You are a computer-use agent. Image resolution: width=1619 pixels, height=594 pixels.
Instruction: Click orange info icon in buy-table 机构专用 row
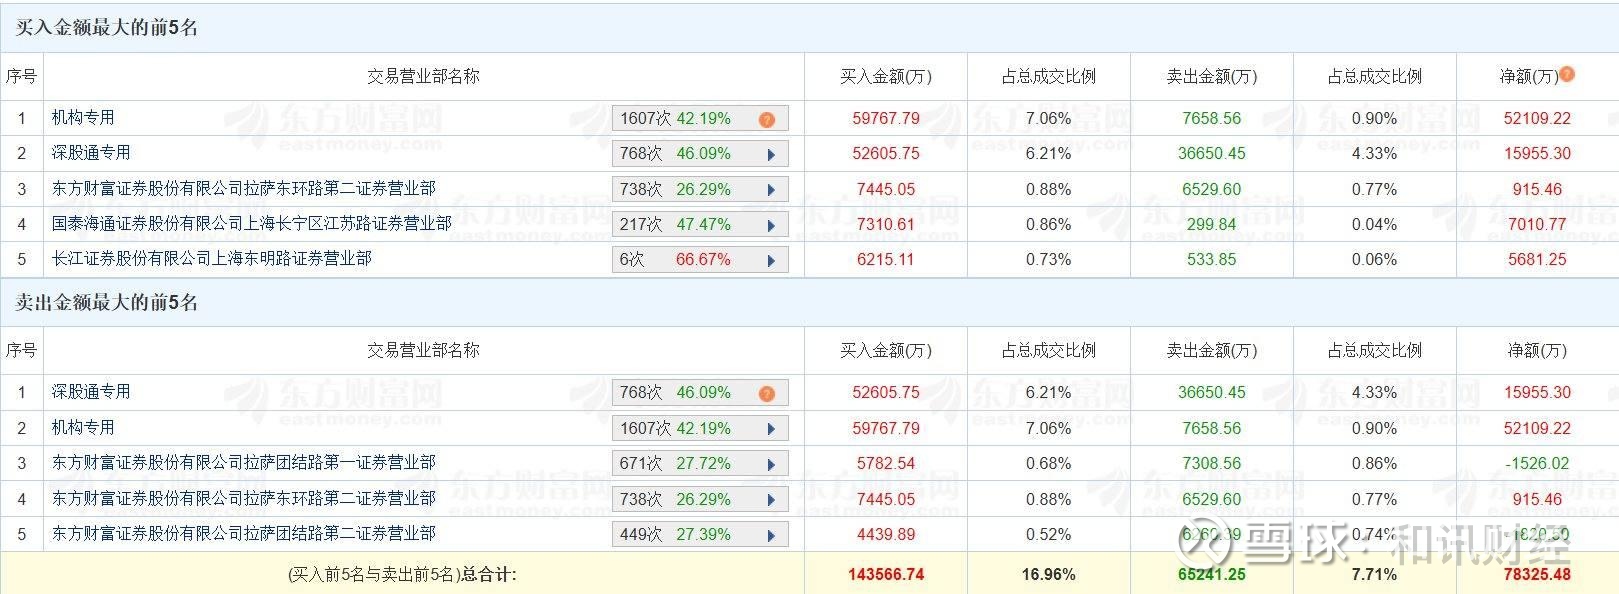767,120
